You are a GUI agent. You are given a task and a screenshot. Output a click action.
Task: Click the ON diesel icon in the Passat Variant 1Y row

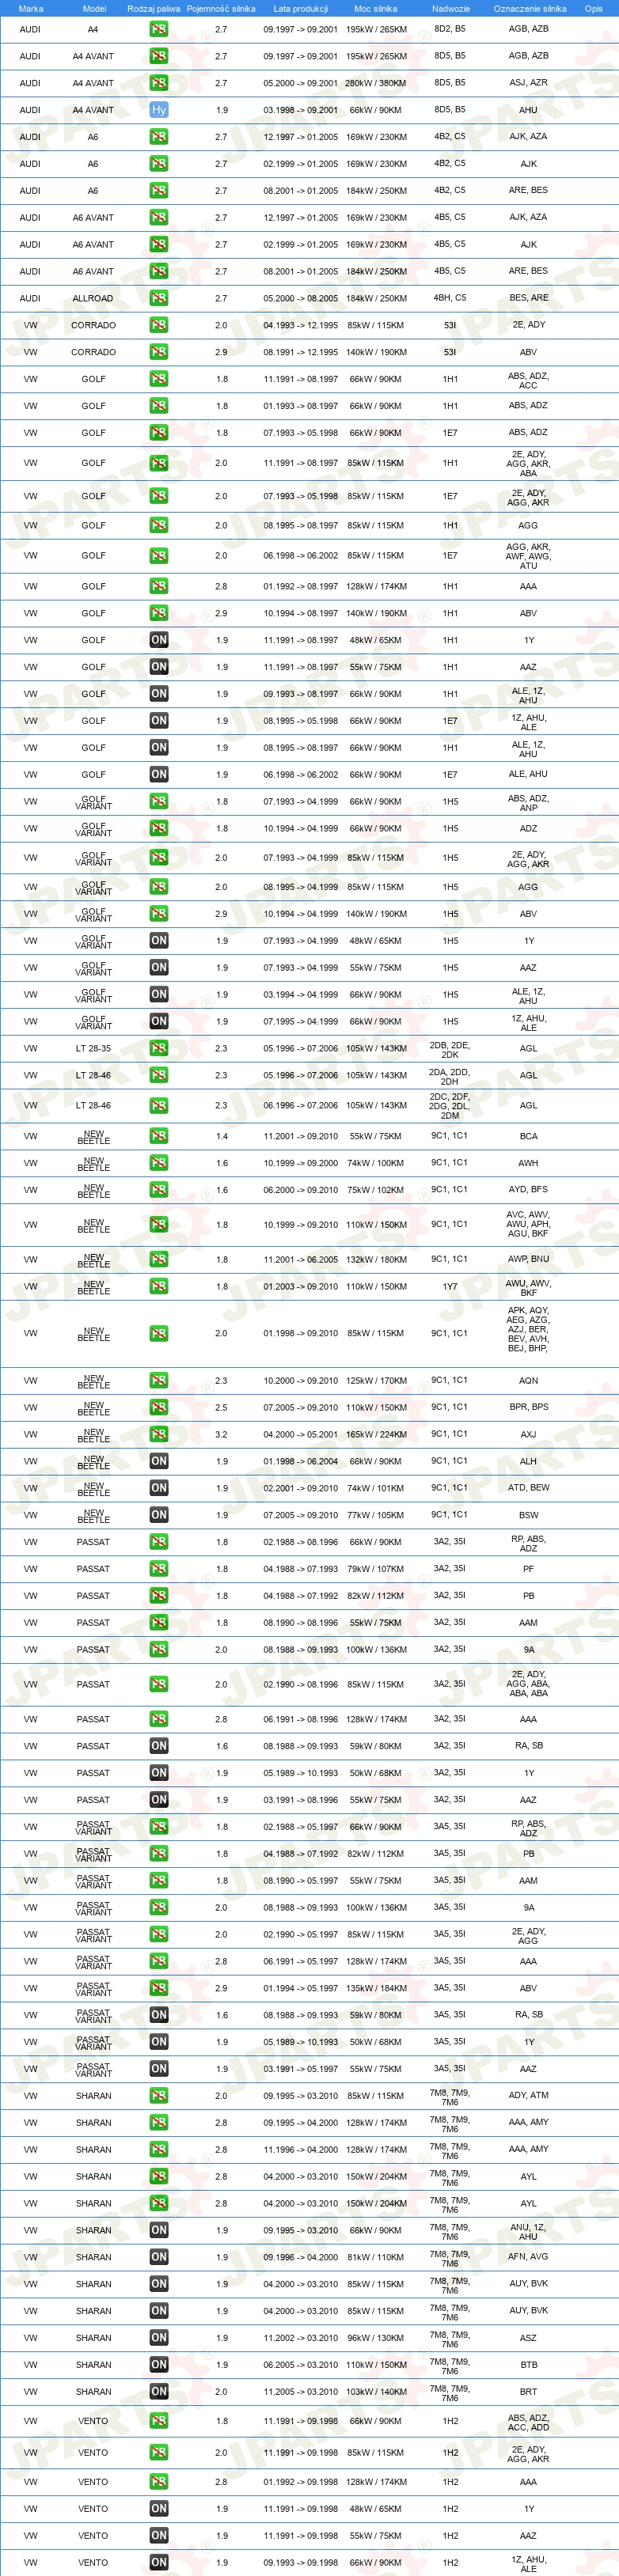pos(158,2042)
